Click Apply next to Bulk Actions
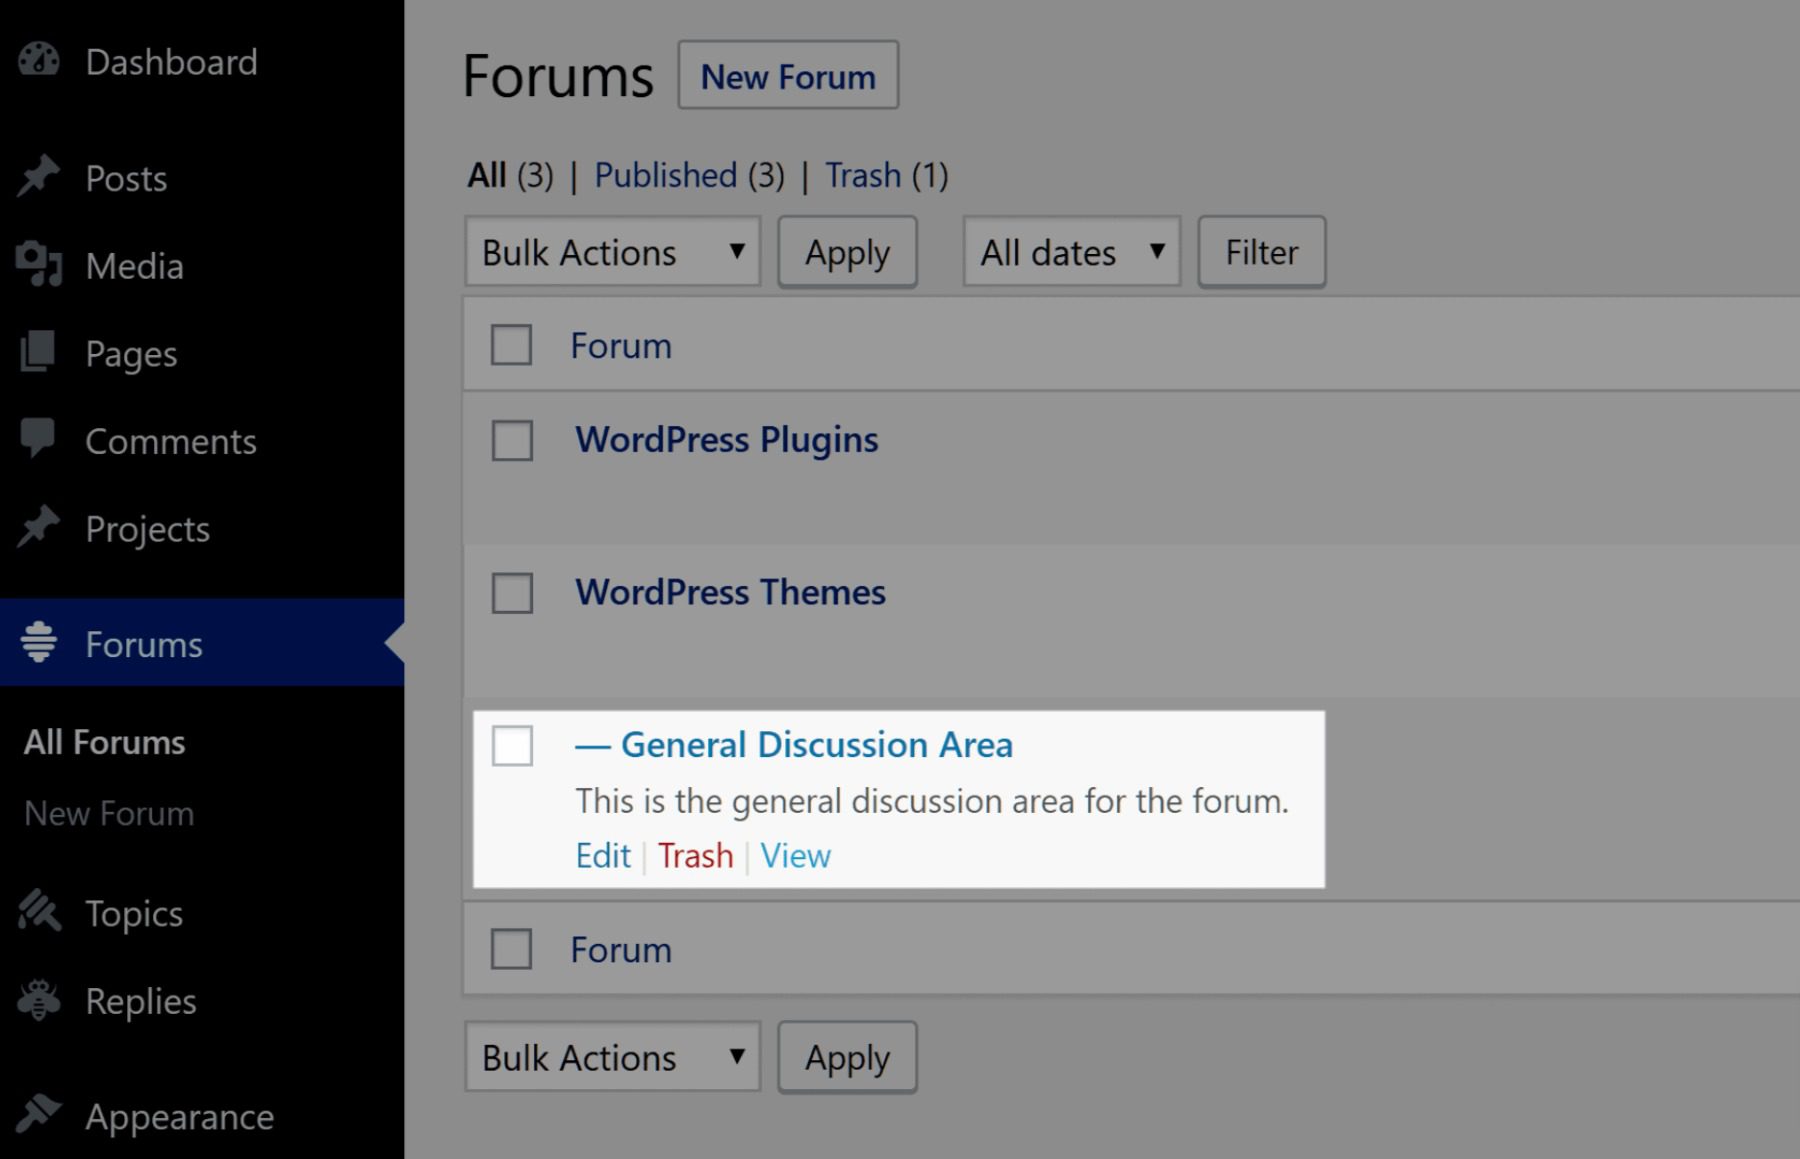The image size is (1800, 1159). 846,252
